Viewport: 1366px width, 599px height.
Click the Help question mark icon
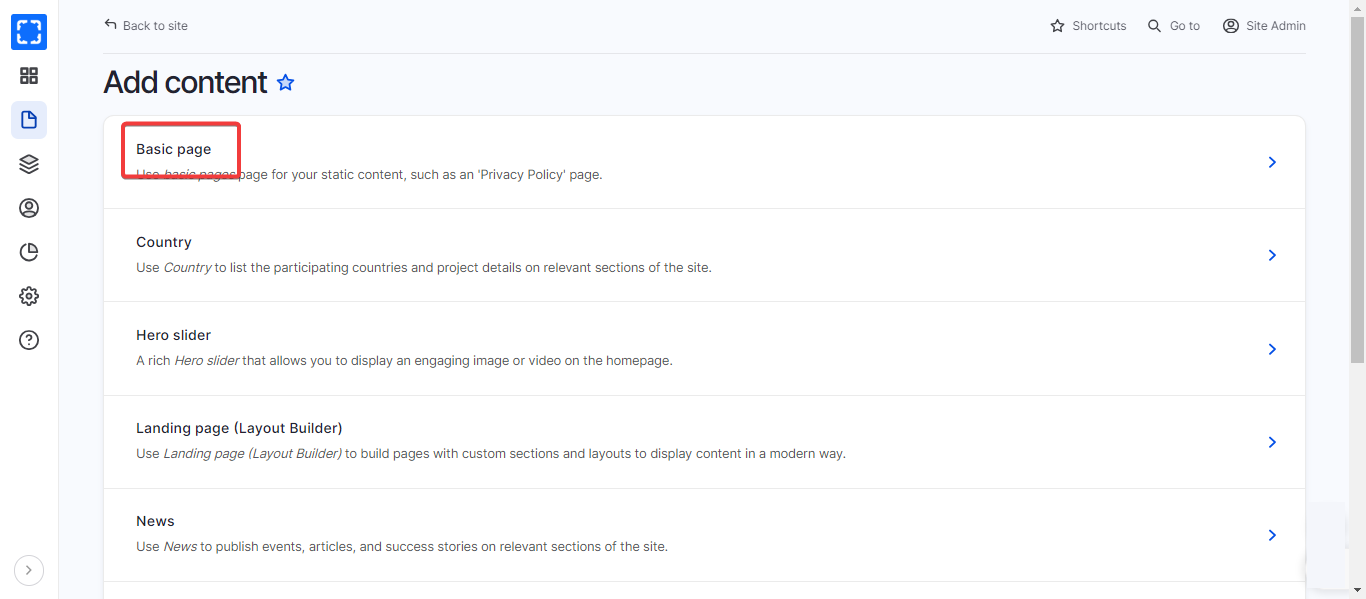[x=29, y=340]
